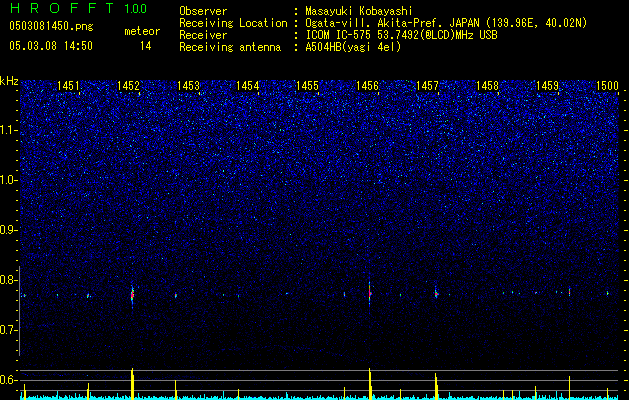This screenshot has width=629, height=400.
Task: Click the HROFFT program title
Action: coord(62,8)
